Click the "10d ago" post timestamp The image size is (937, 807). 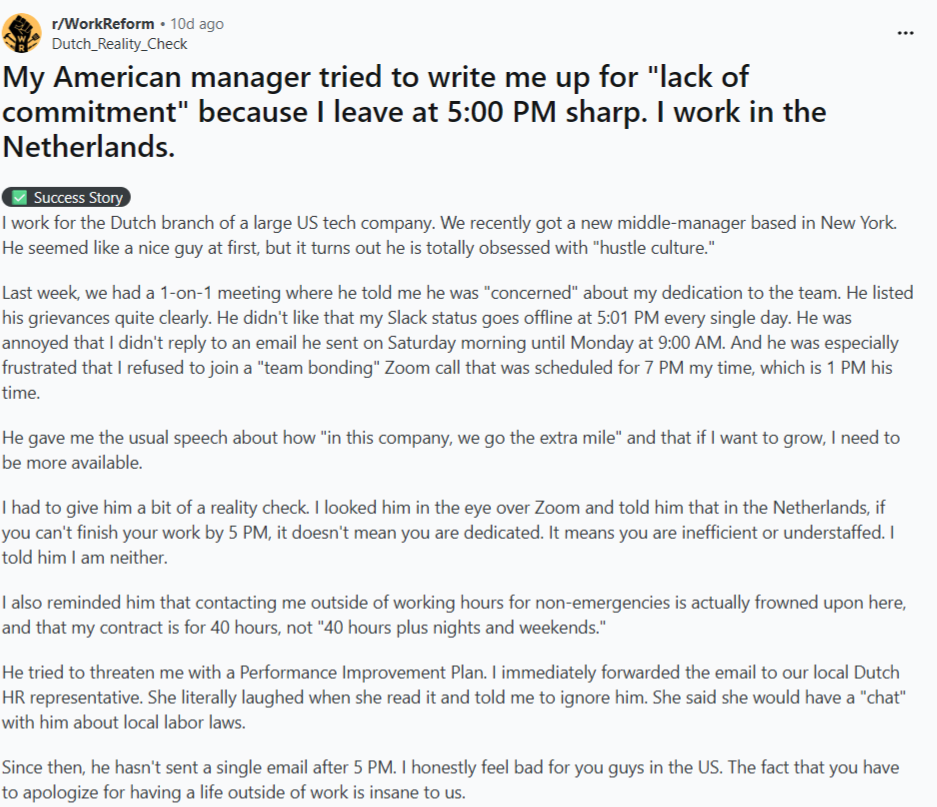tap(197, 23)
